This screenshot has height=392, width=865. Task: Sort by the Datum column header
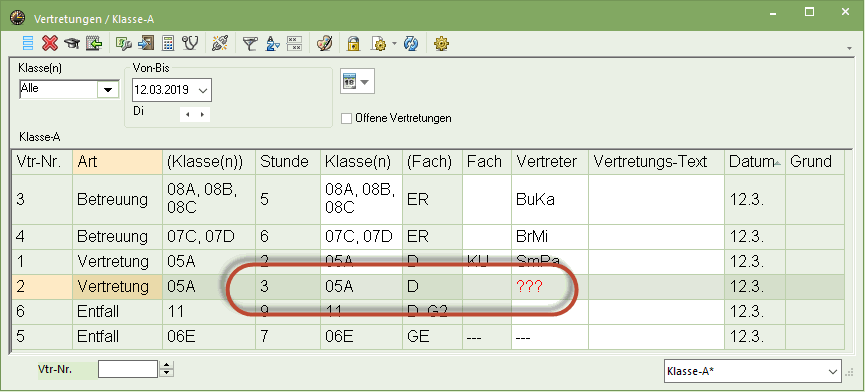[755, 162]
